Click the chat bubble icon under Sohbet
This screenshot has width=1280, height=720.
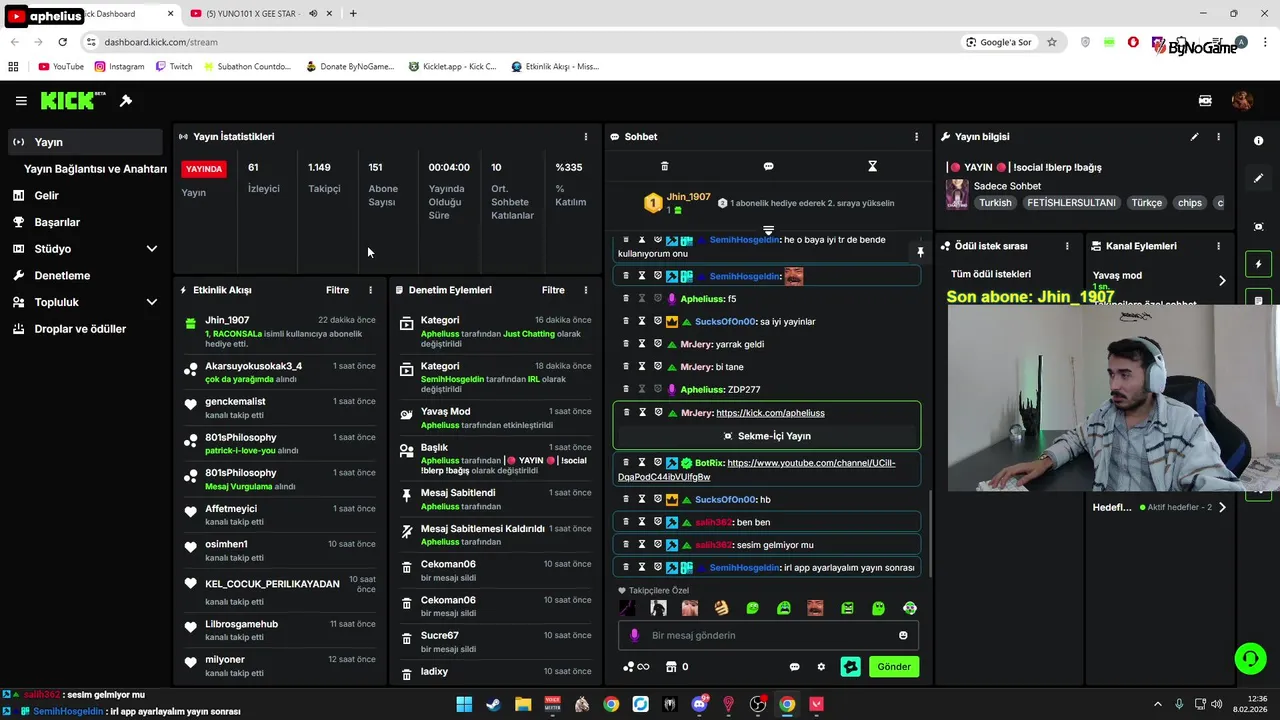pyautogui.click(x=768, y=166)
